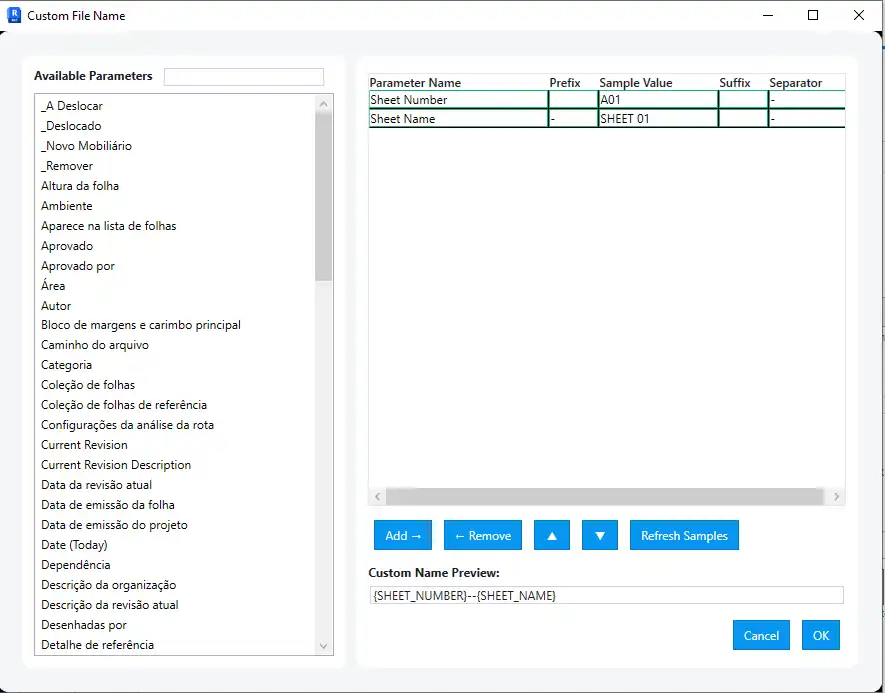The width and height of the screenshot is (885, 693).
Task: Click the move down triangle button
Action: (x=600, y=536)
